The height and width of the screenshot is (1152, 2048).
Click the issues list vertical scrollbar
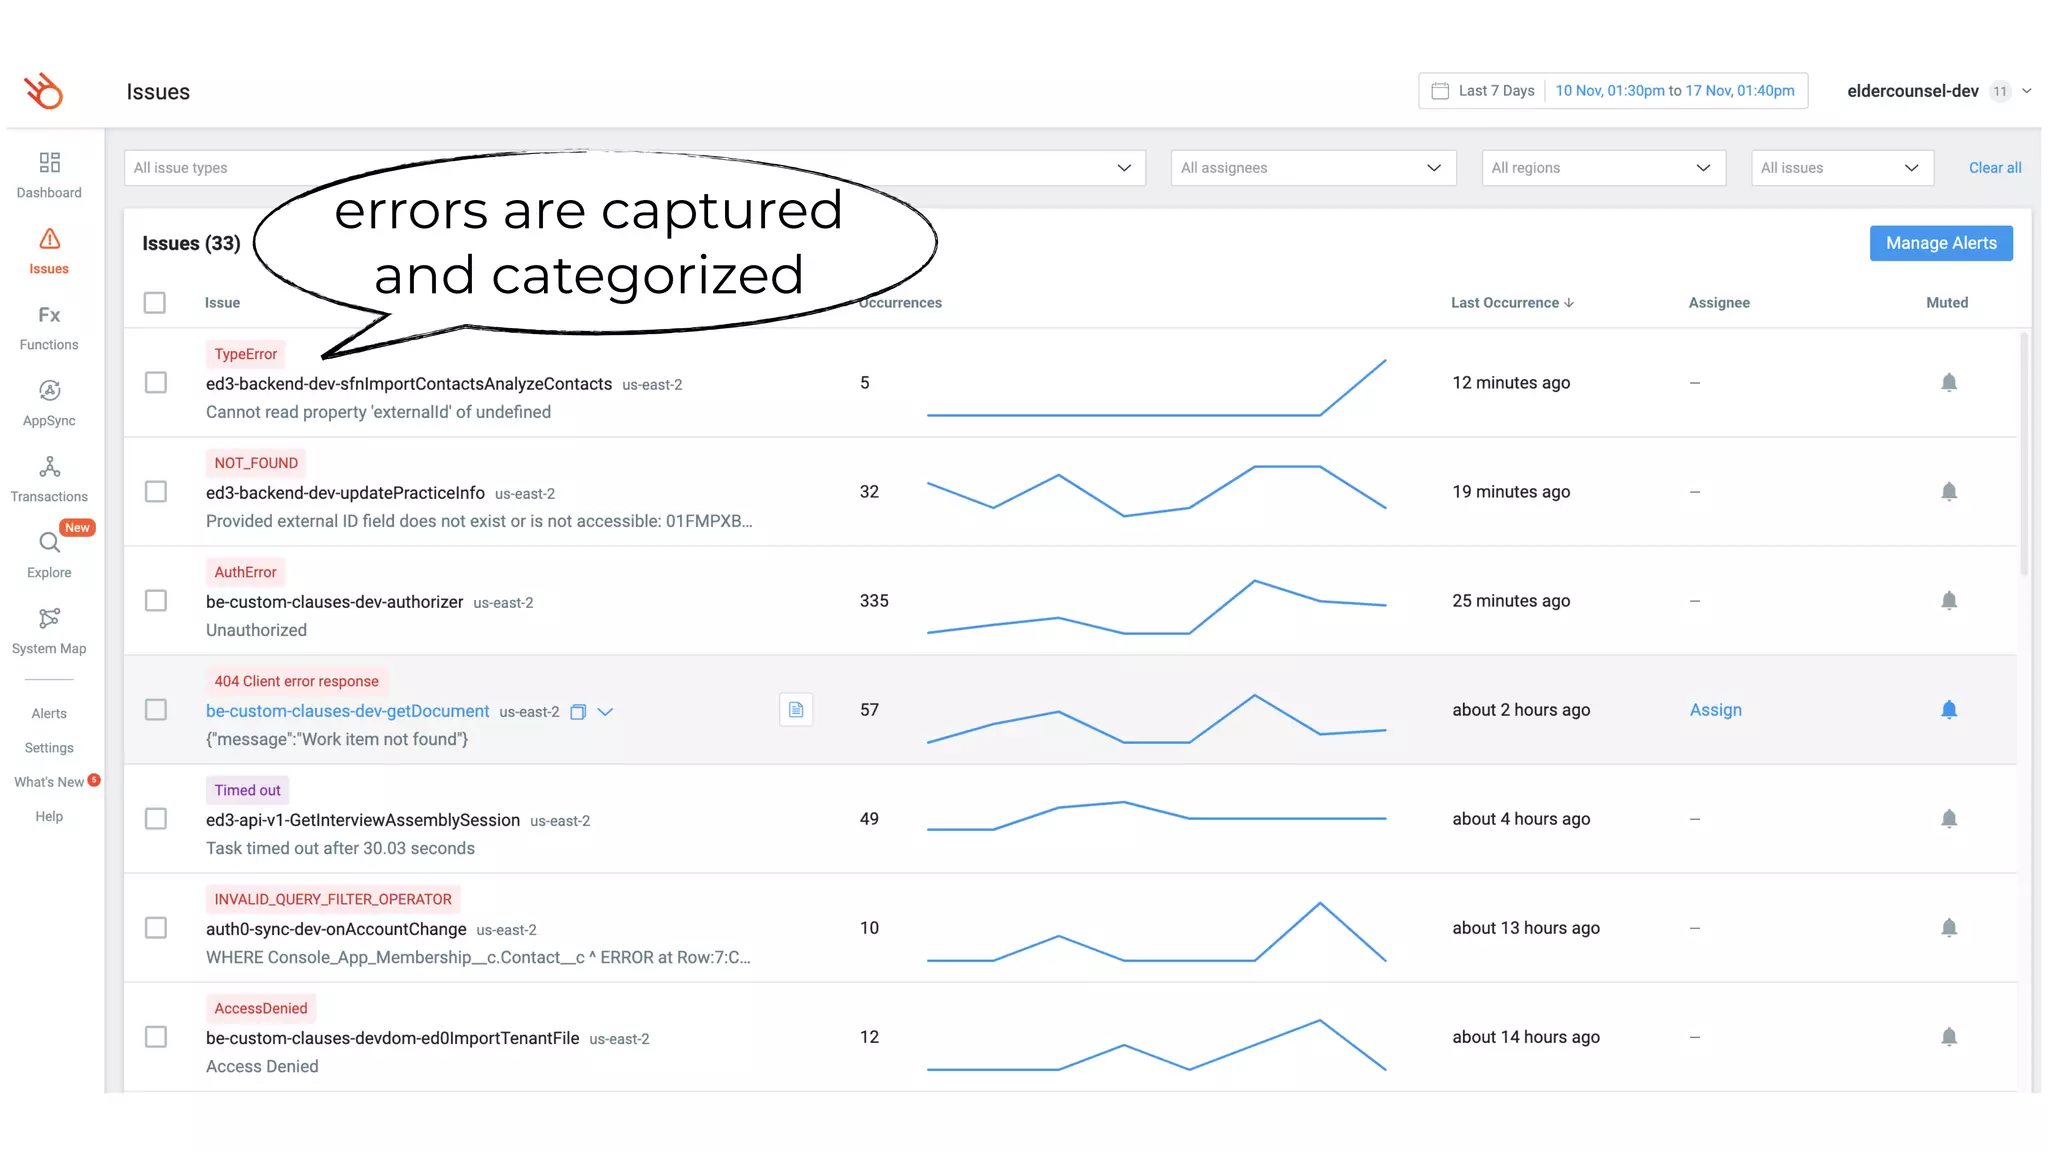coord(2024,455)
